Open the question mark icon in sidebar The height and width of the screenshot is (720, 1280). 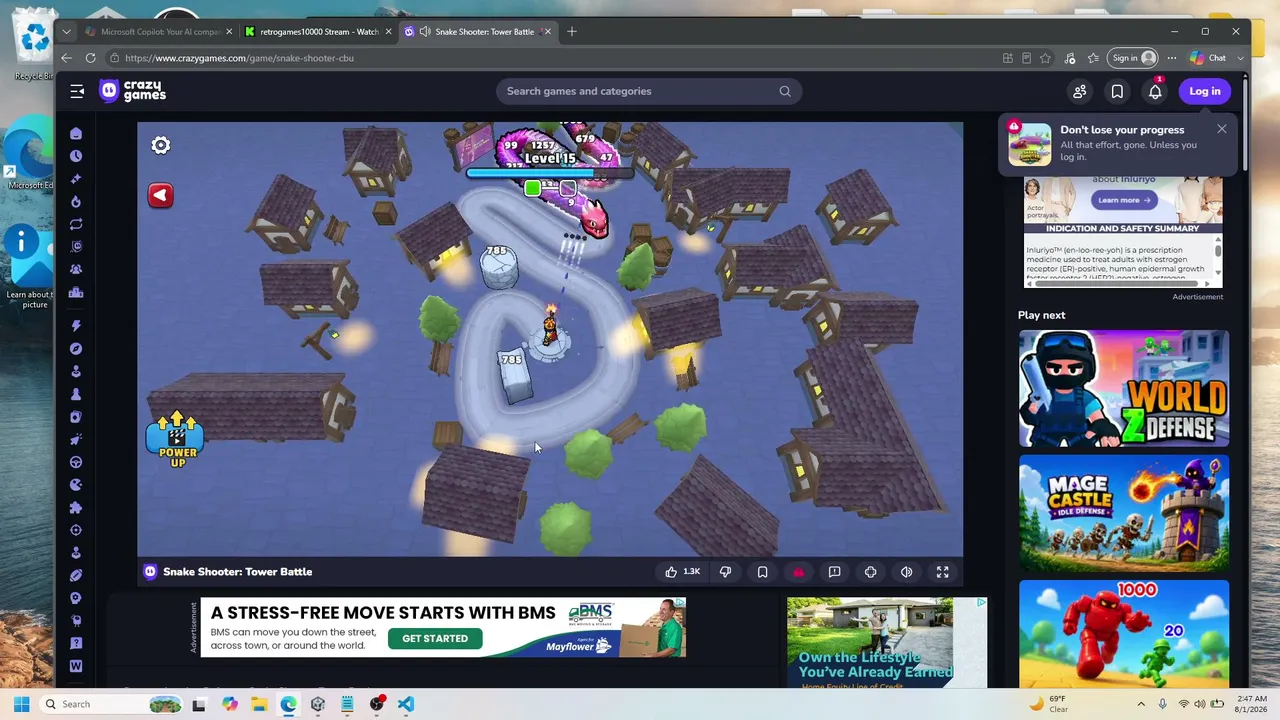coord(76,643)
